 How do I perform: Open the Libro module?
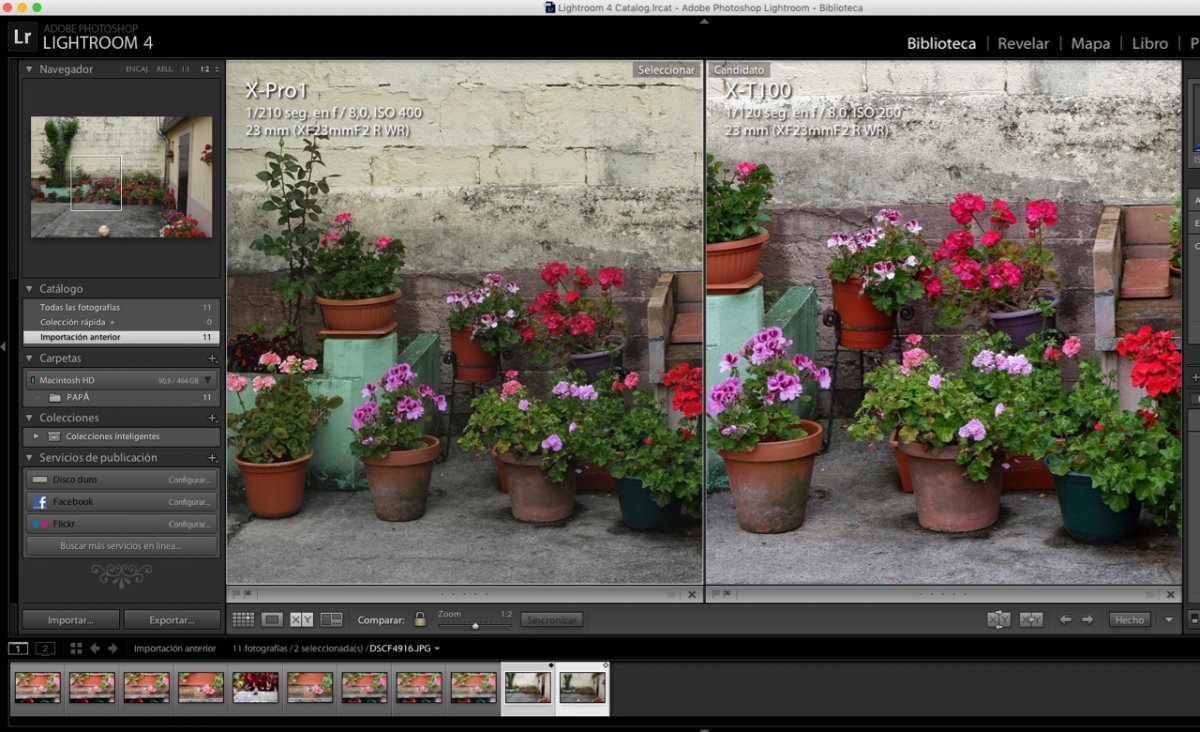1150,43
